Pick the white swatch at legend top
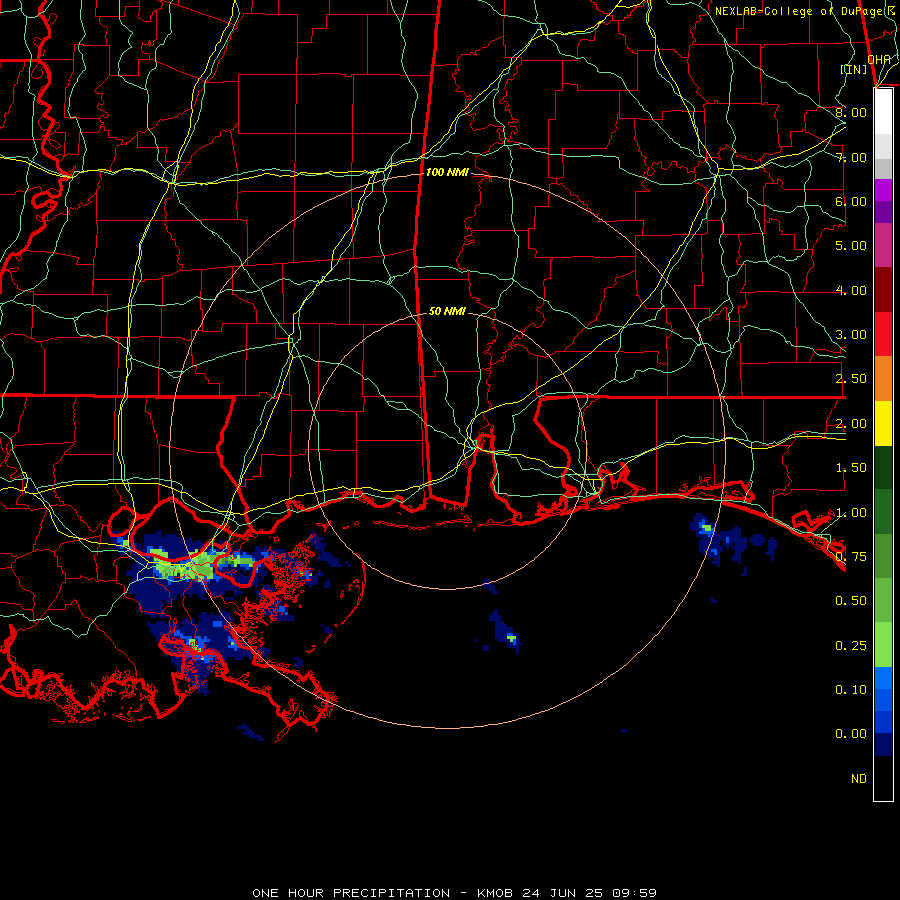900x900 pixels. click(883, 112)
